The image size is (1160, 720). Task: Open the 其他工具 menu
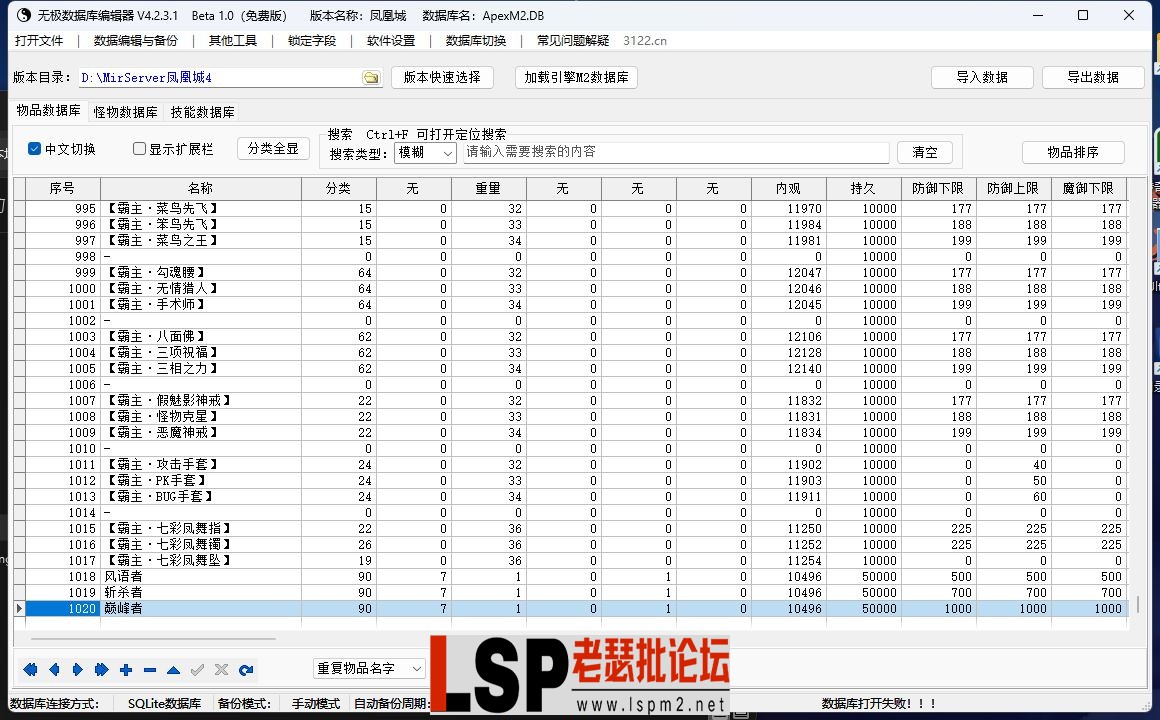click(x=232, y=41)
